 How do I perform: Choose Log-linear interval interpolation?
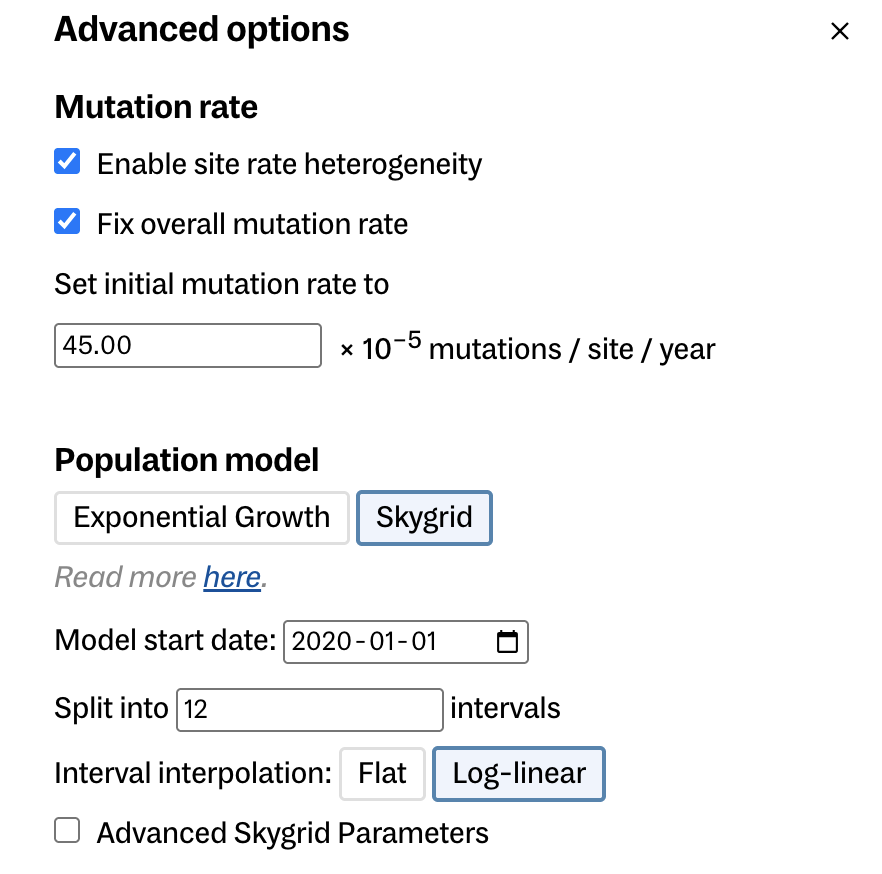[518, 774]
